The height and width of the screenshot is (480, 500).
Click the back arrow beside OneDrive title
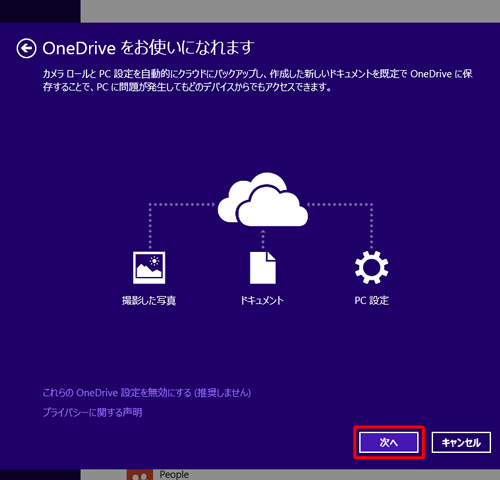[26, 49]
